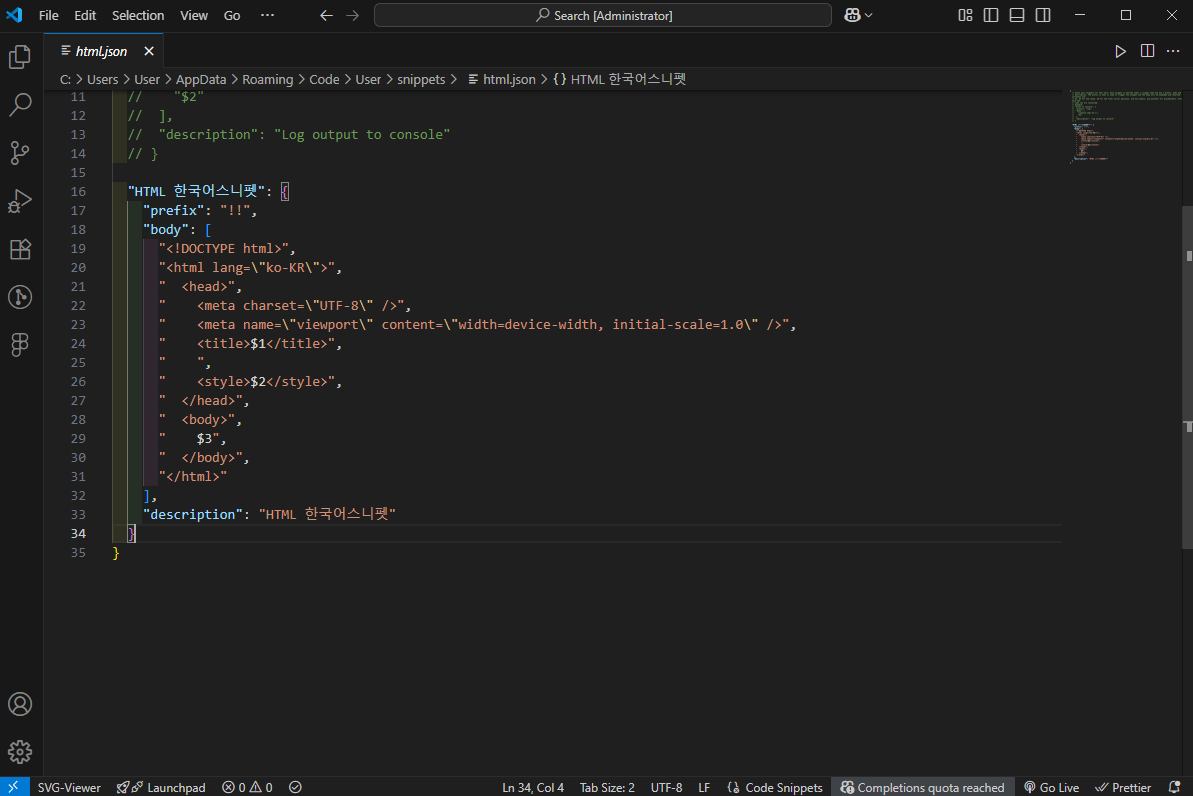Open notifications bell icon

(x=1175, y=787)
